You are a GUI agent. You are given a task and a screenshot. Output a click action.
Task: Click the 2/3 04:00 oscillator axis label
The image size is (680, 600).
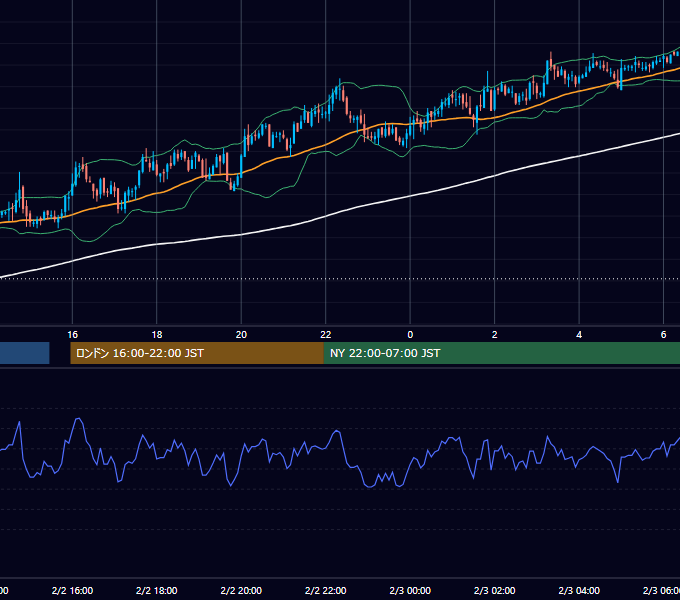[579, 590]
